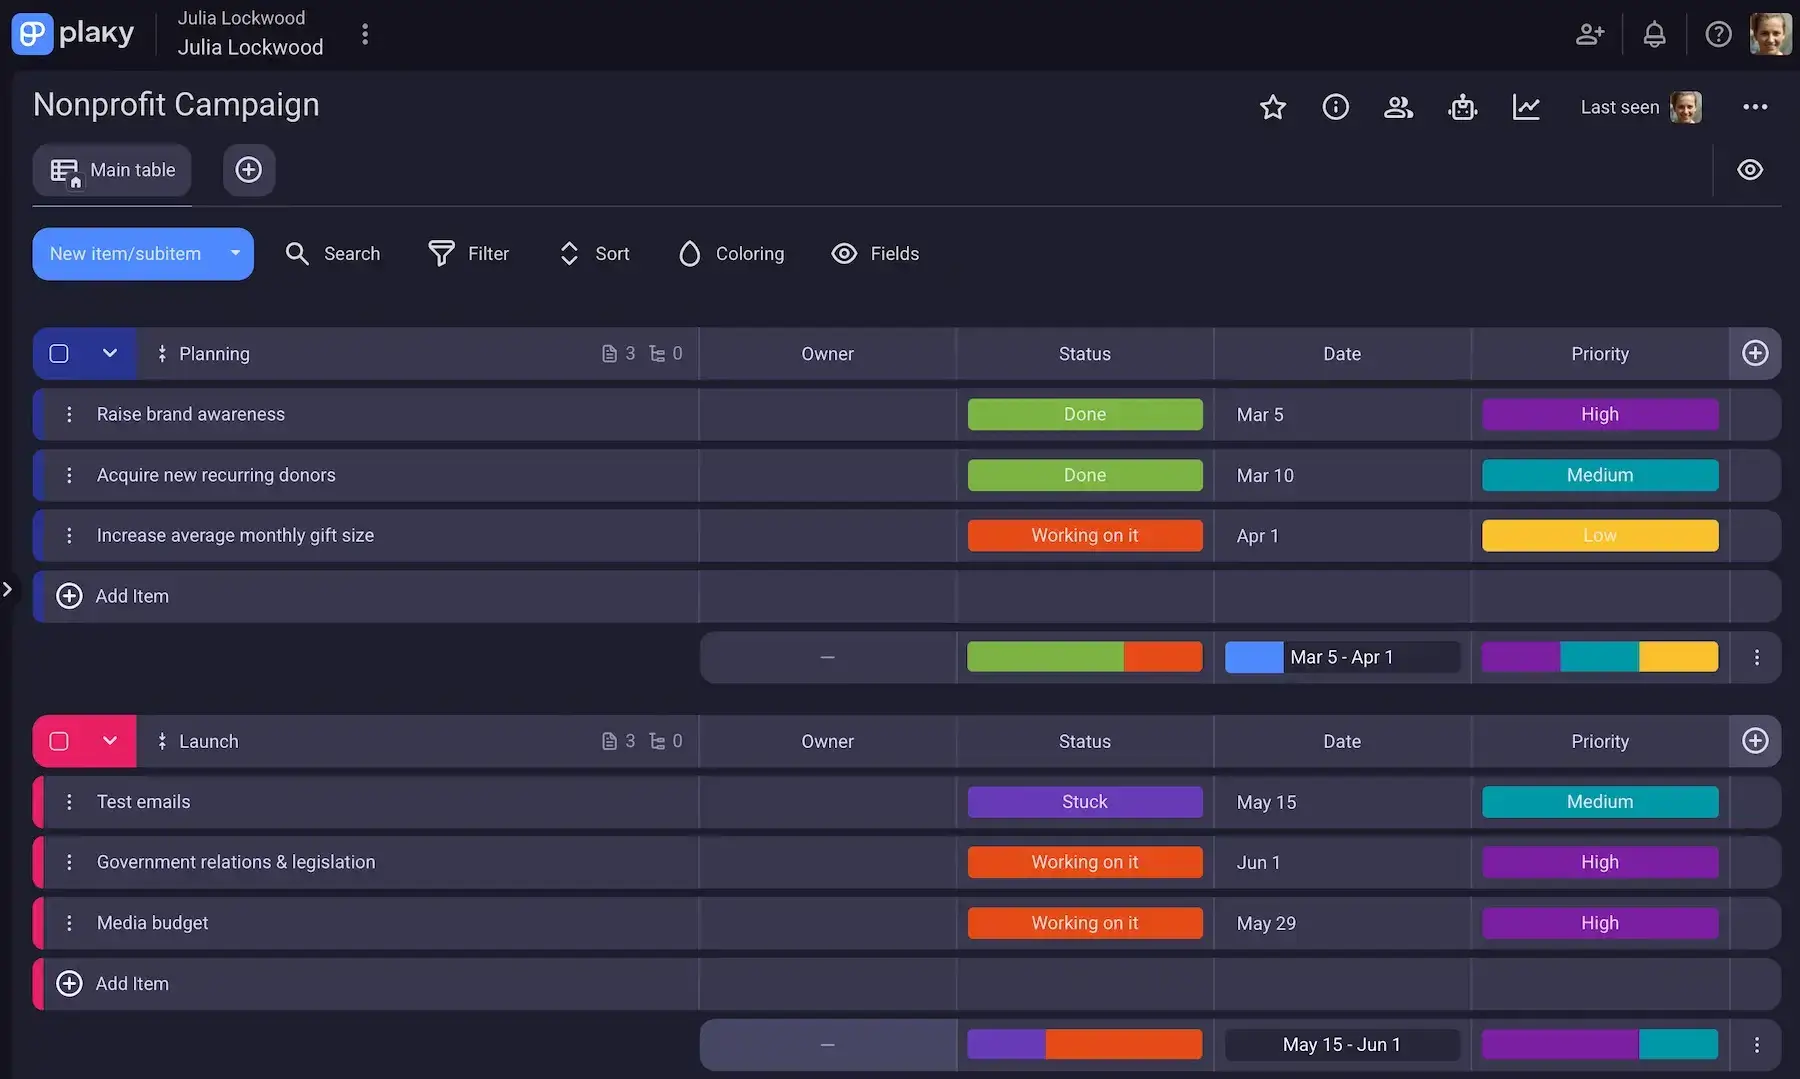Click the Sort button

point(595,254)
